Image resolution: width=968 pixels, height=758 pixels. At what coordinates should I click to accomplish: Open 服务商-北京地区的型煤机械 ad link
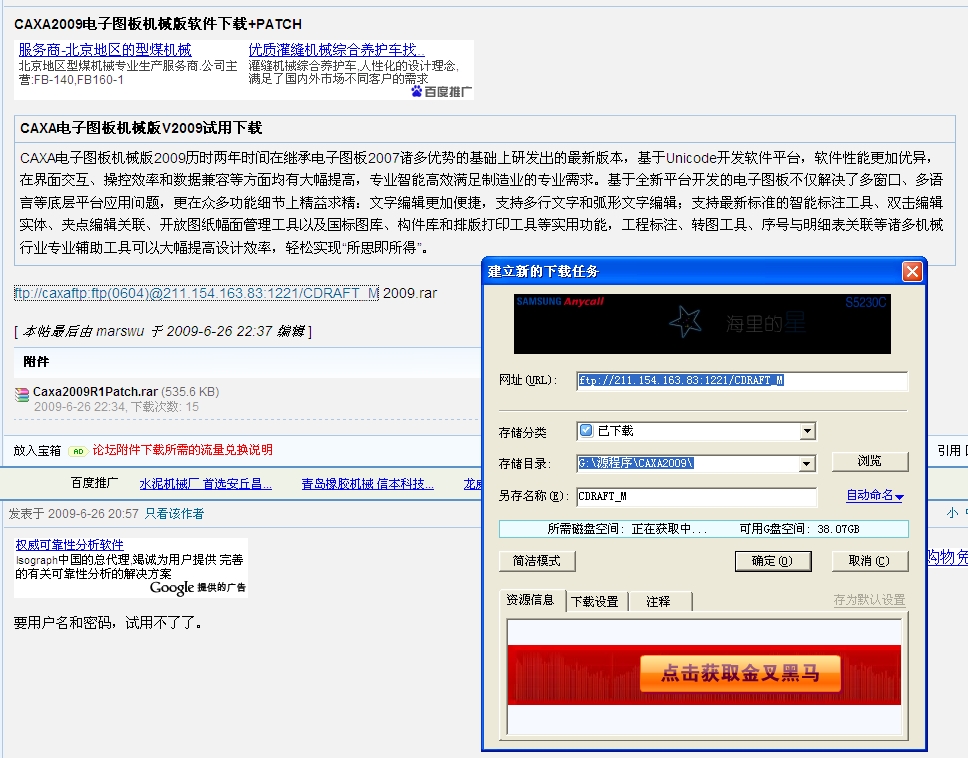coord(105,50)
